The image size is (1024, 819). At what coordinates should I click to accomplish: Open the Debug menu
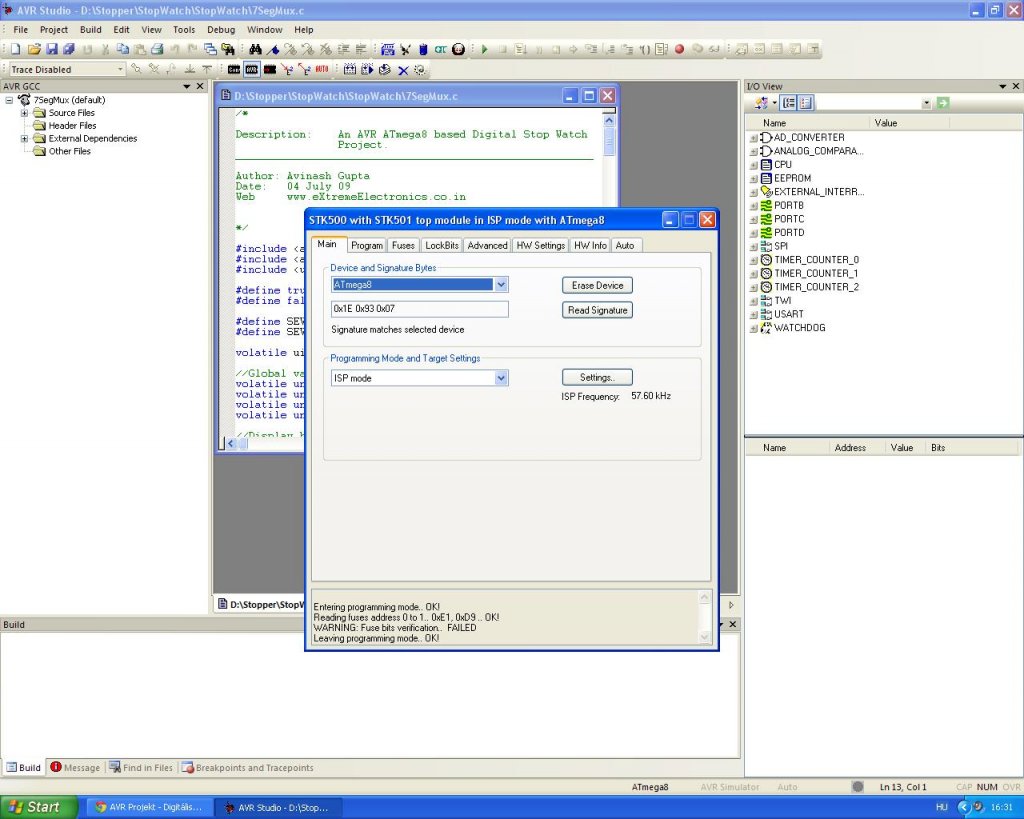[221, 29]
